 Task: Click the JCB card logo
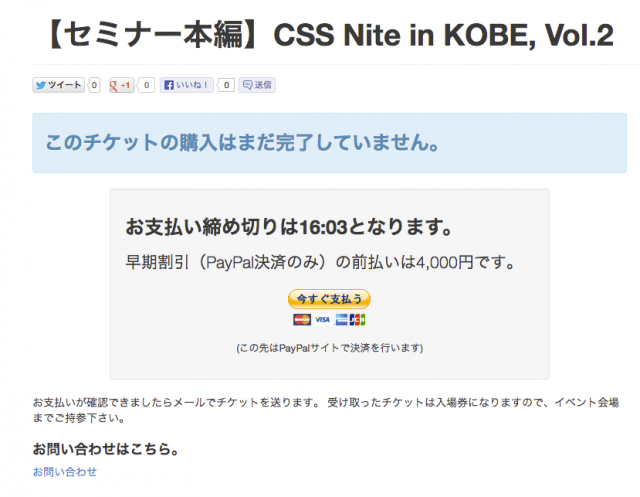point(358,320)
